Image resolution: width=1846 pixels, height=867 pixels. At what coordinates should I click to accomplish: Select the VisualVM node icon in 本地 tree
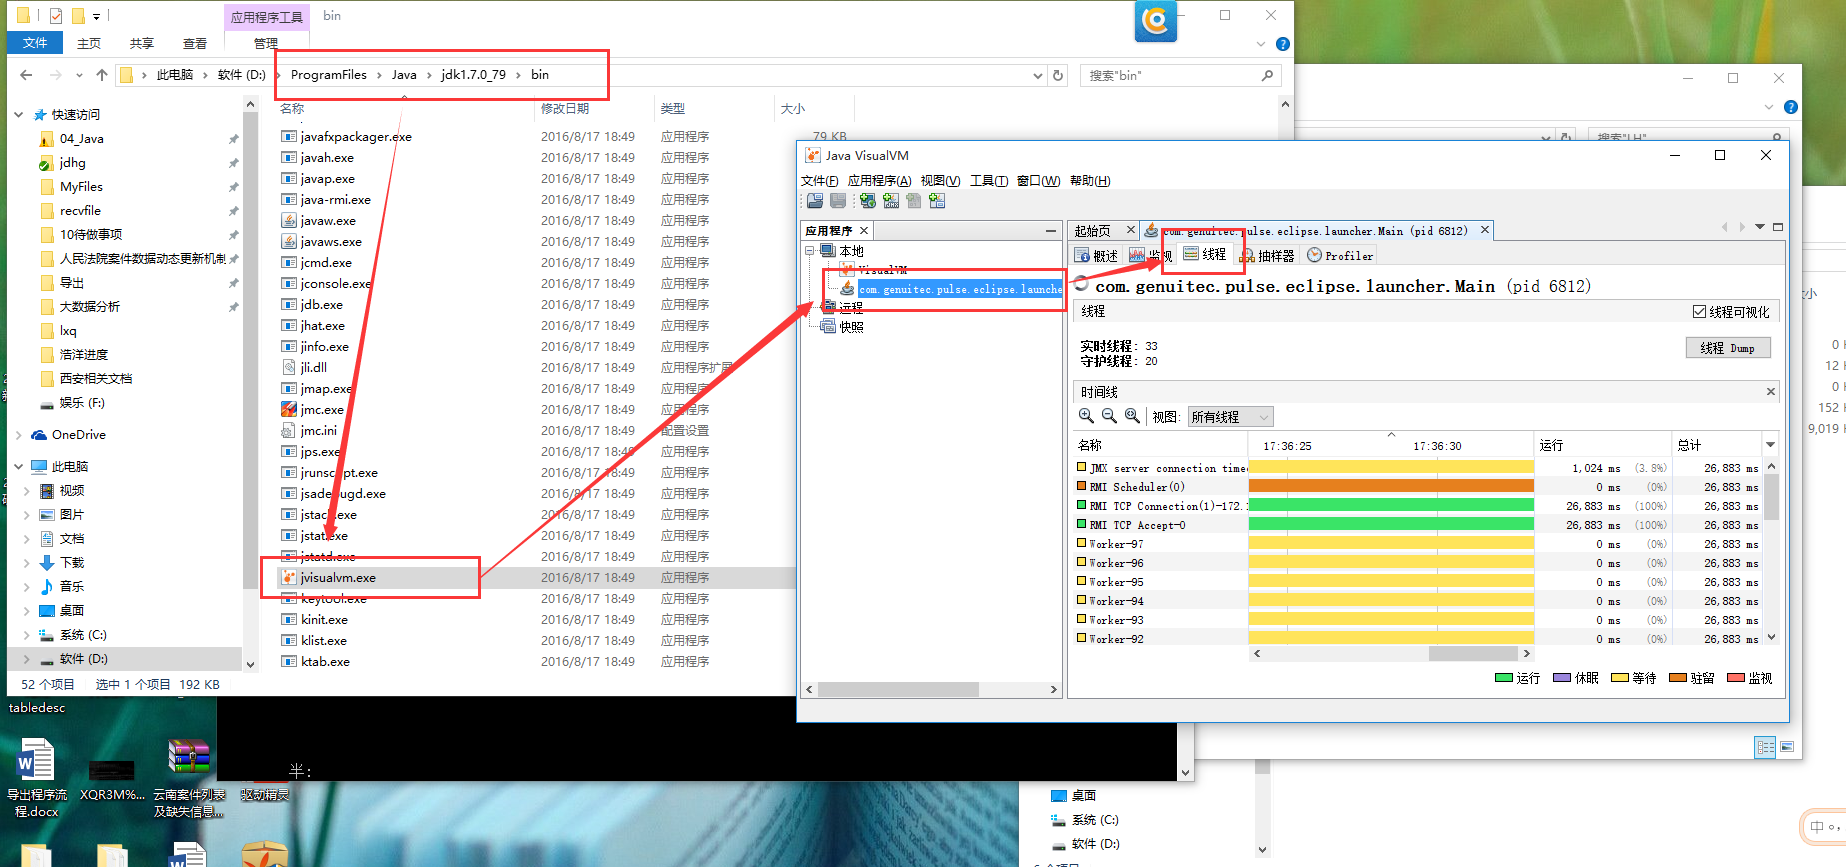pos(848,270)
